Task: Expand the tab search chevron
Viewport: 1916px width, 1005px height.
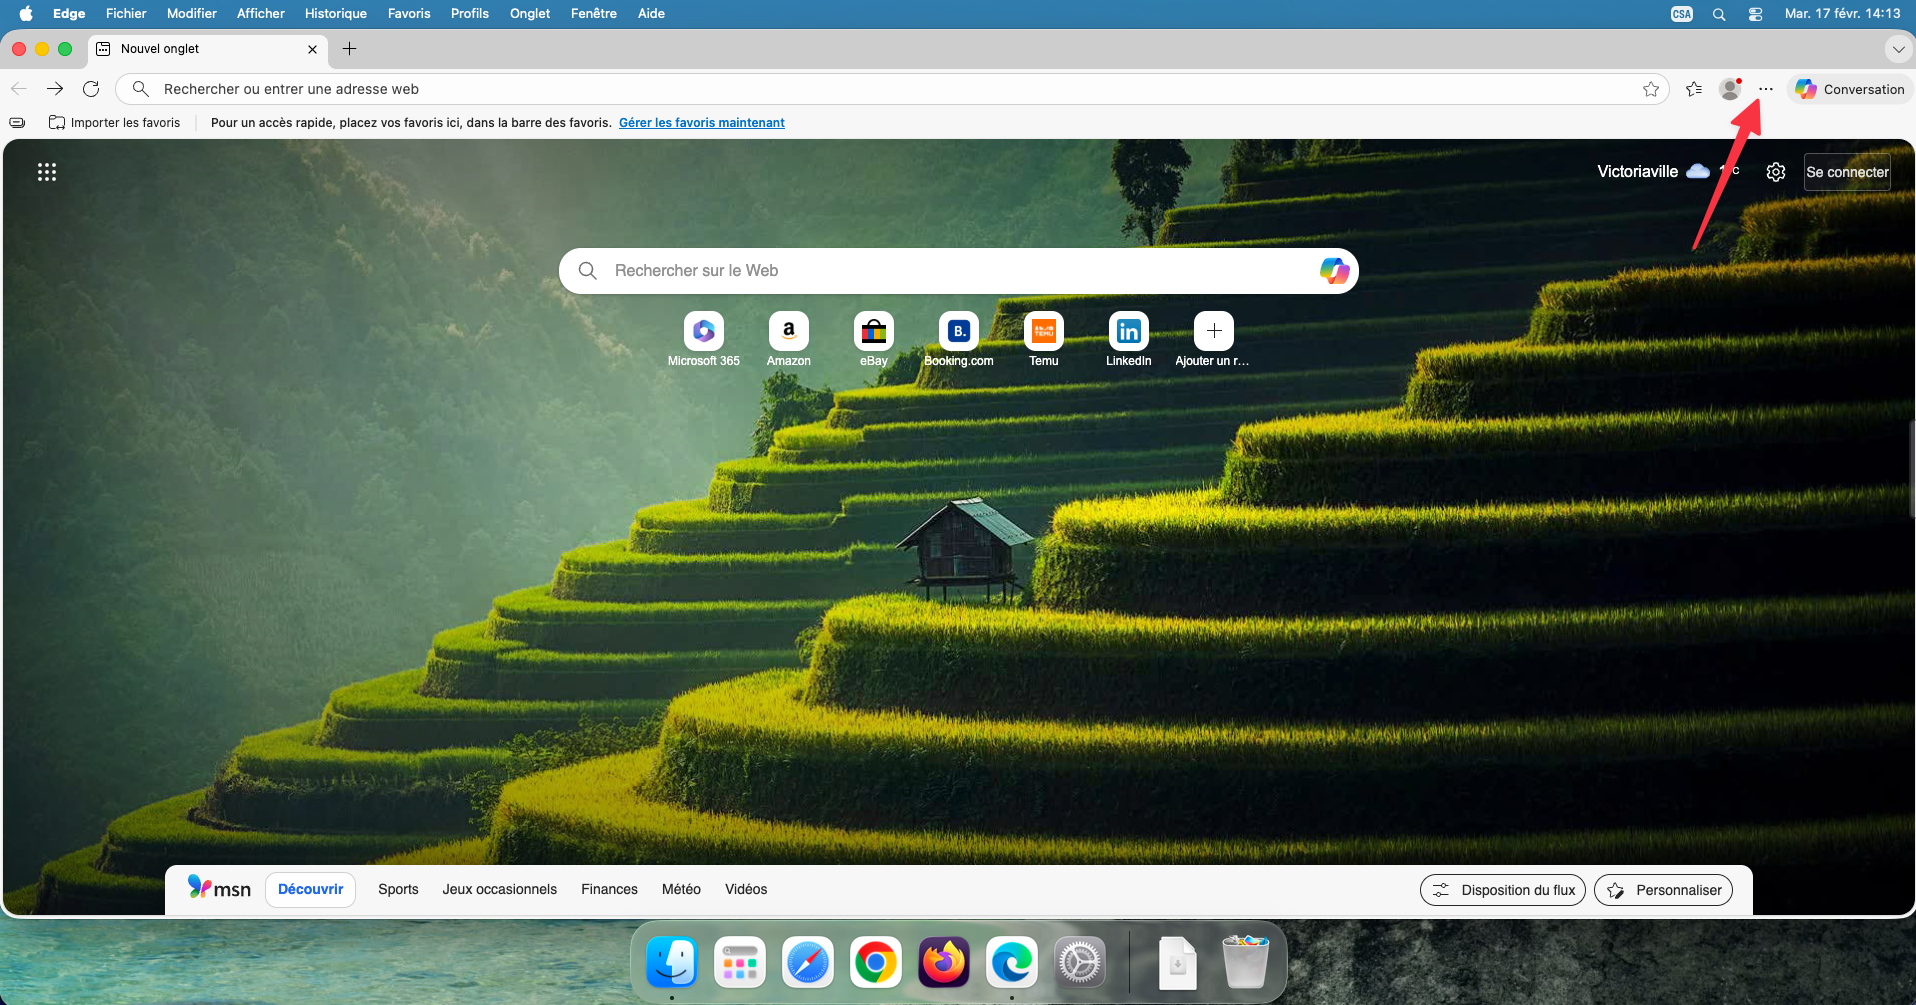Action: click(x=1898, y=49)
